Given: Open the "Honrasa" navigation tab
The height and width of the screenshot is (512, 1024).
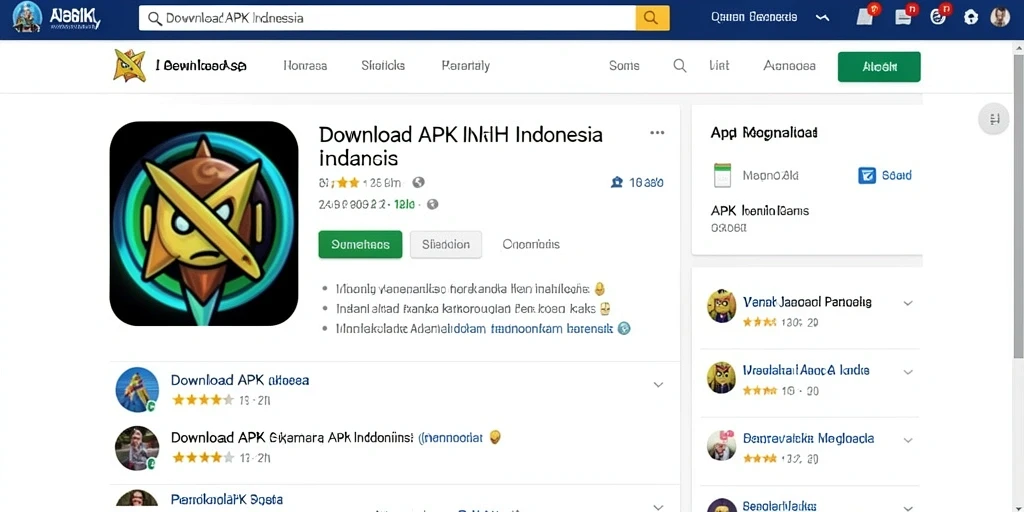Looking at the screenshot, I should click(x=305, y=66).
